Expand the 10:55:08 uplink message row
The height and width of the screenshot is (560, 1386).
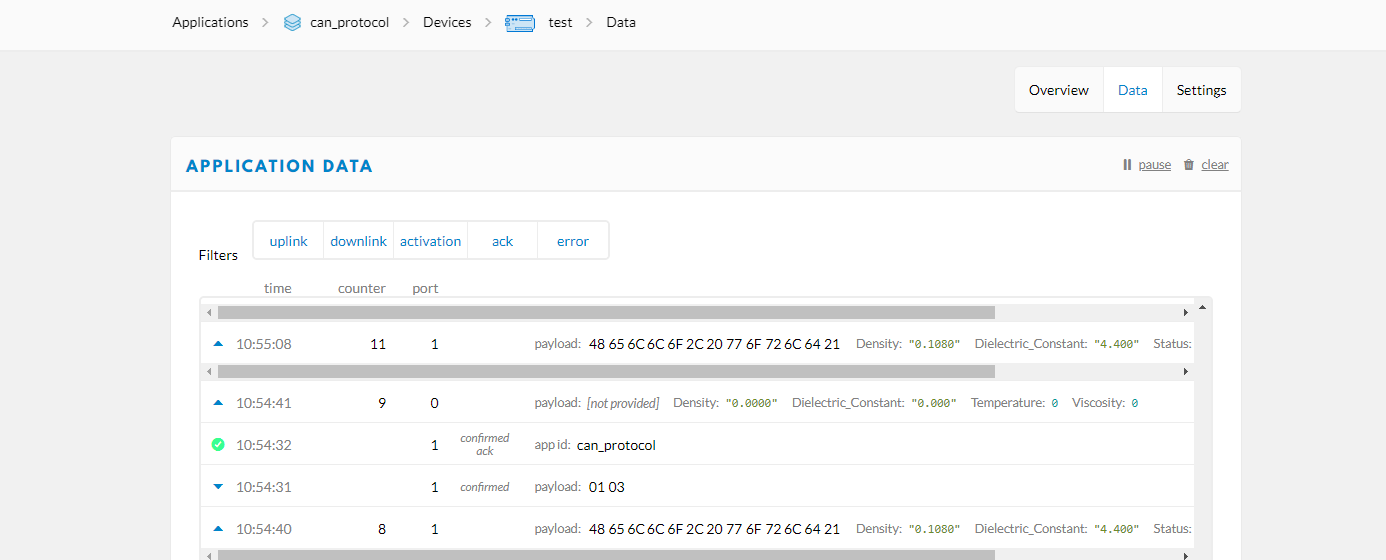coord(697,343)
